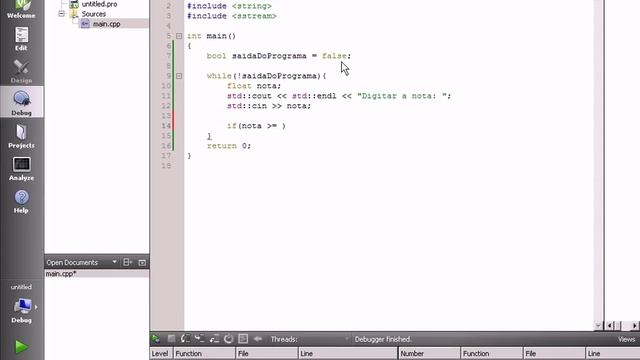Fold the main() function block
The image size is (640, 360).
point(179,36)
